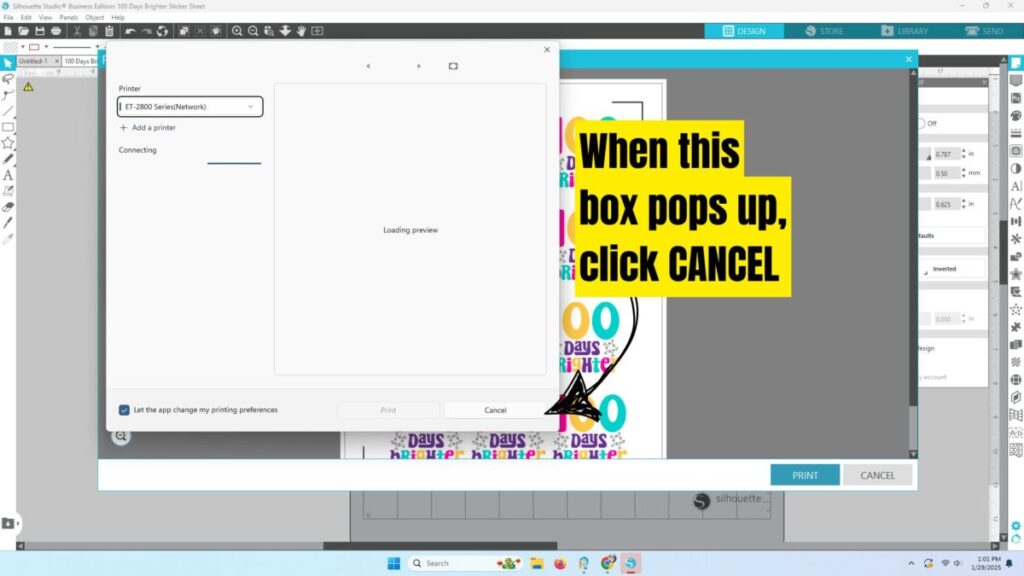Switch to the Untitled-1 document tab
Screen dimensions: 1024x576
(x=33, y=61)
